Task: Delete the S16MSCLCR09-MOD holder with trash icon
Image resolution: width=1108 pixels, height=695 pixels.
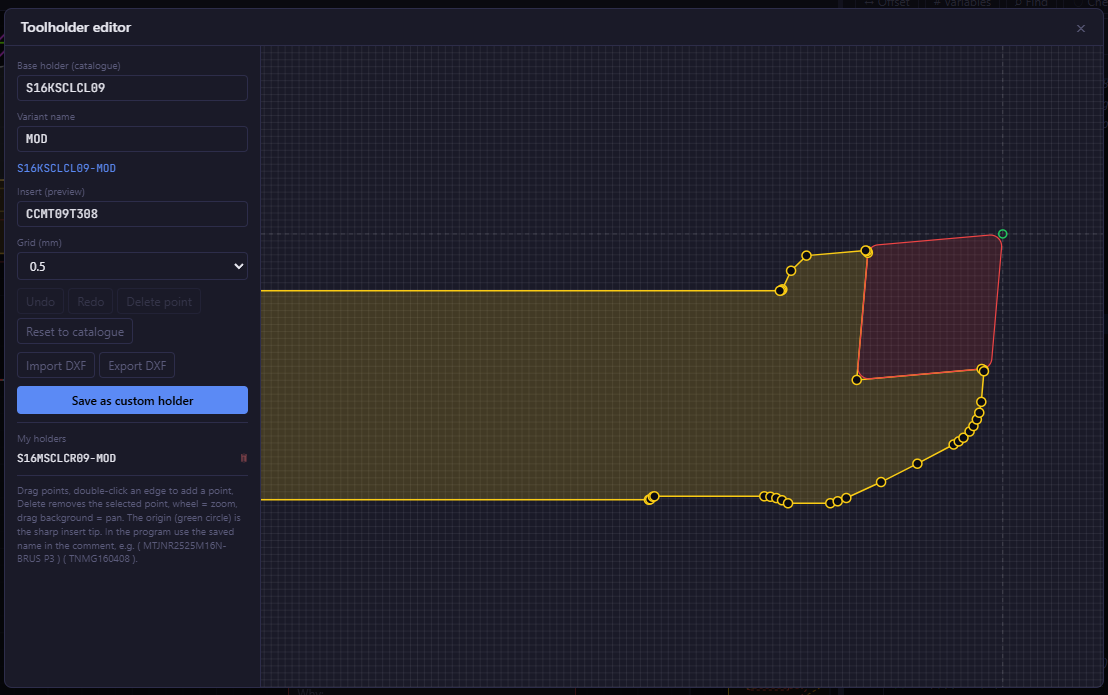Action: (x=244, y=458)
